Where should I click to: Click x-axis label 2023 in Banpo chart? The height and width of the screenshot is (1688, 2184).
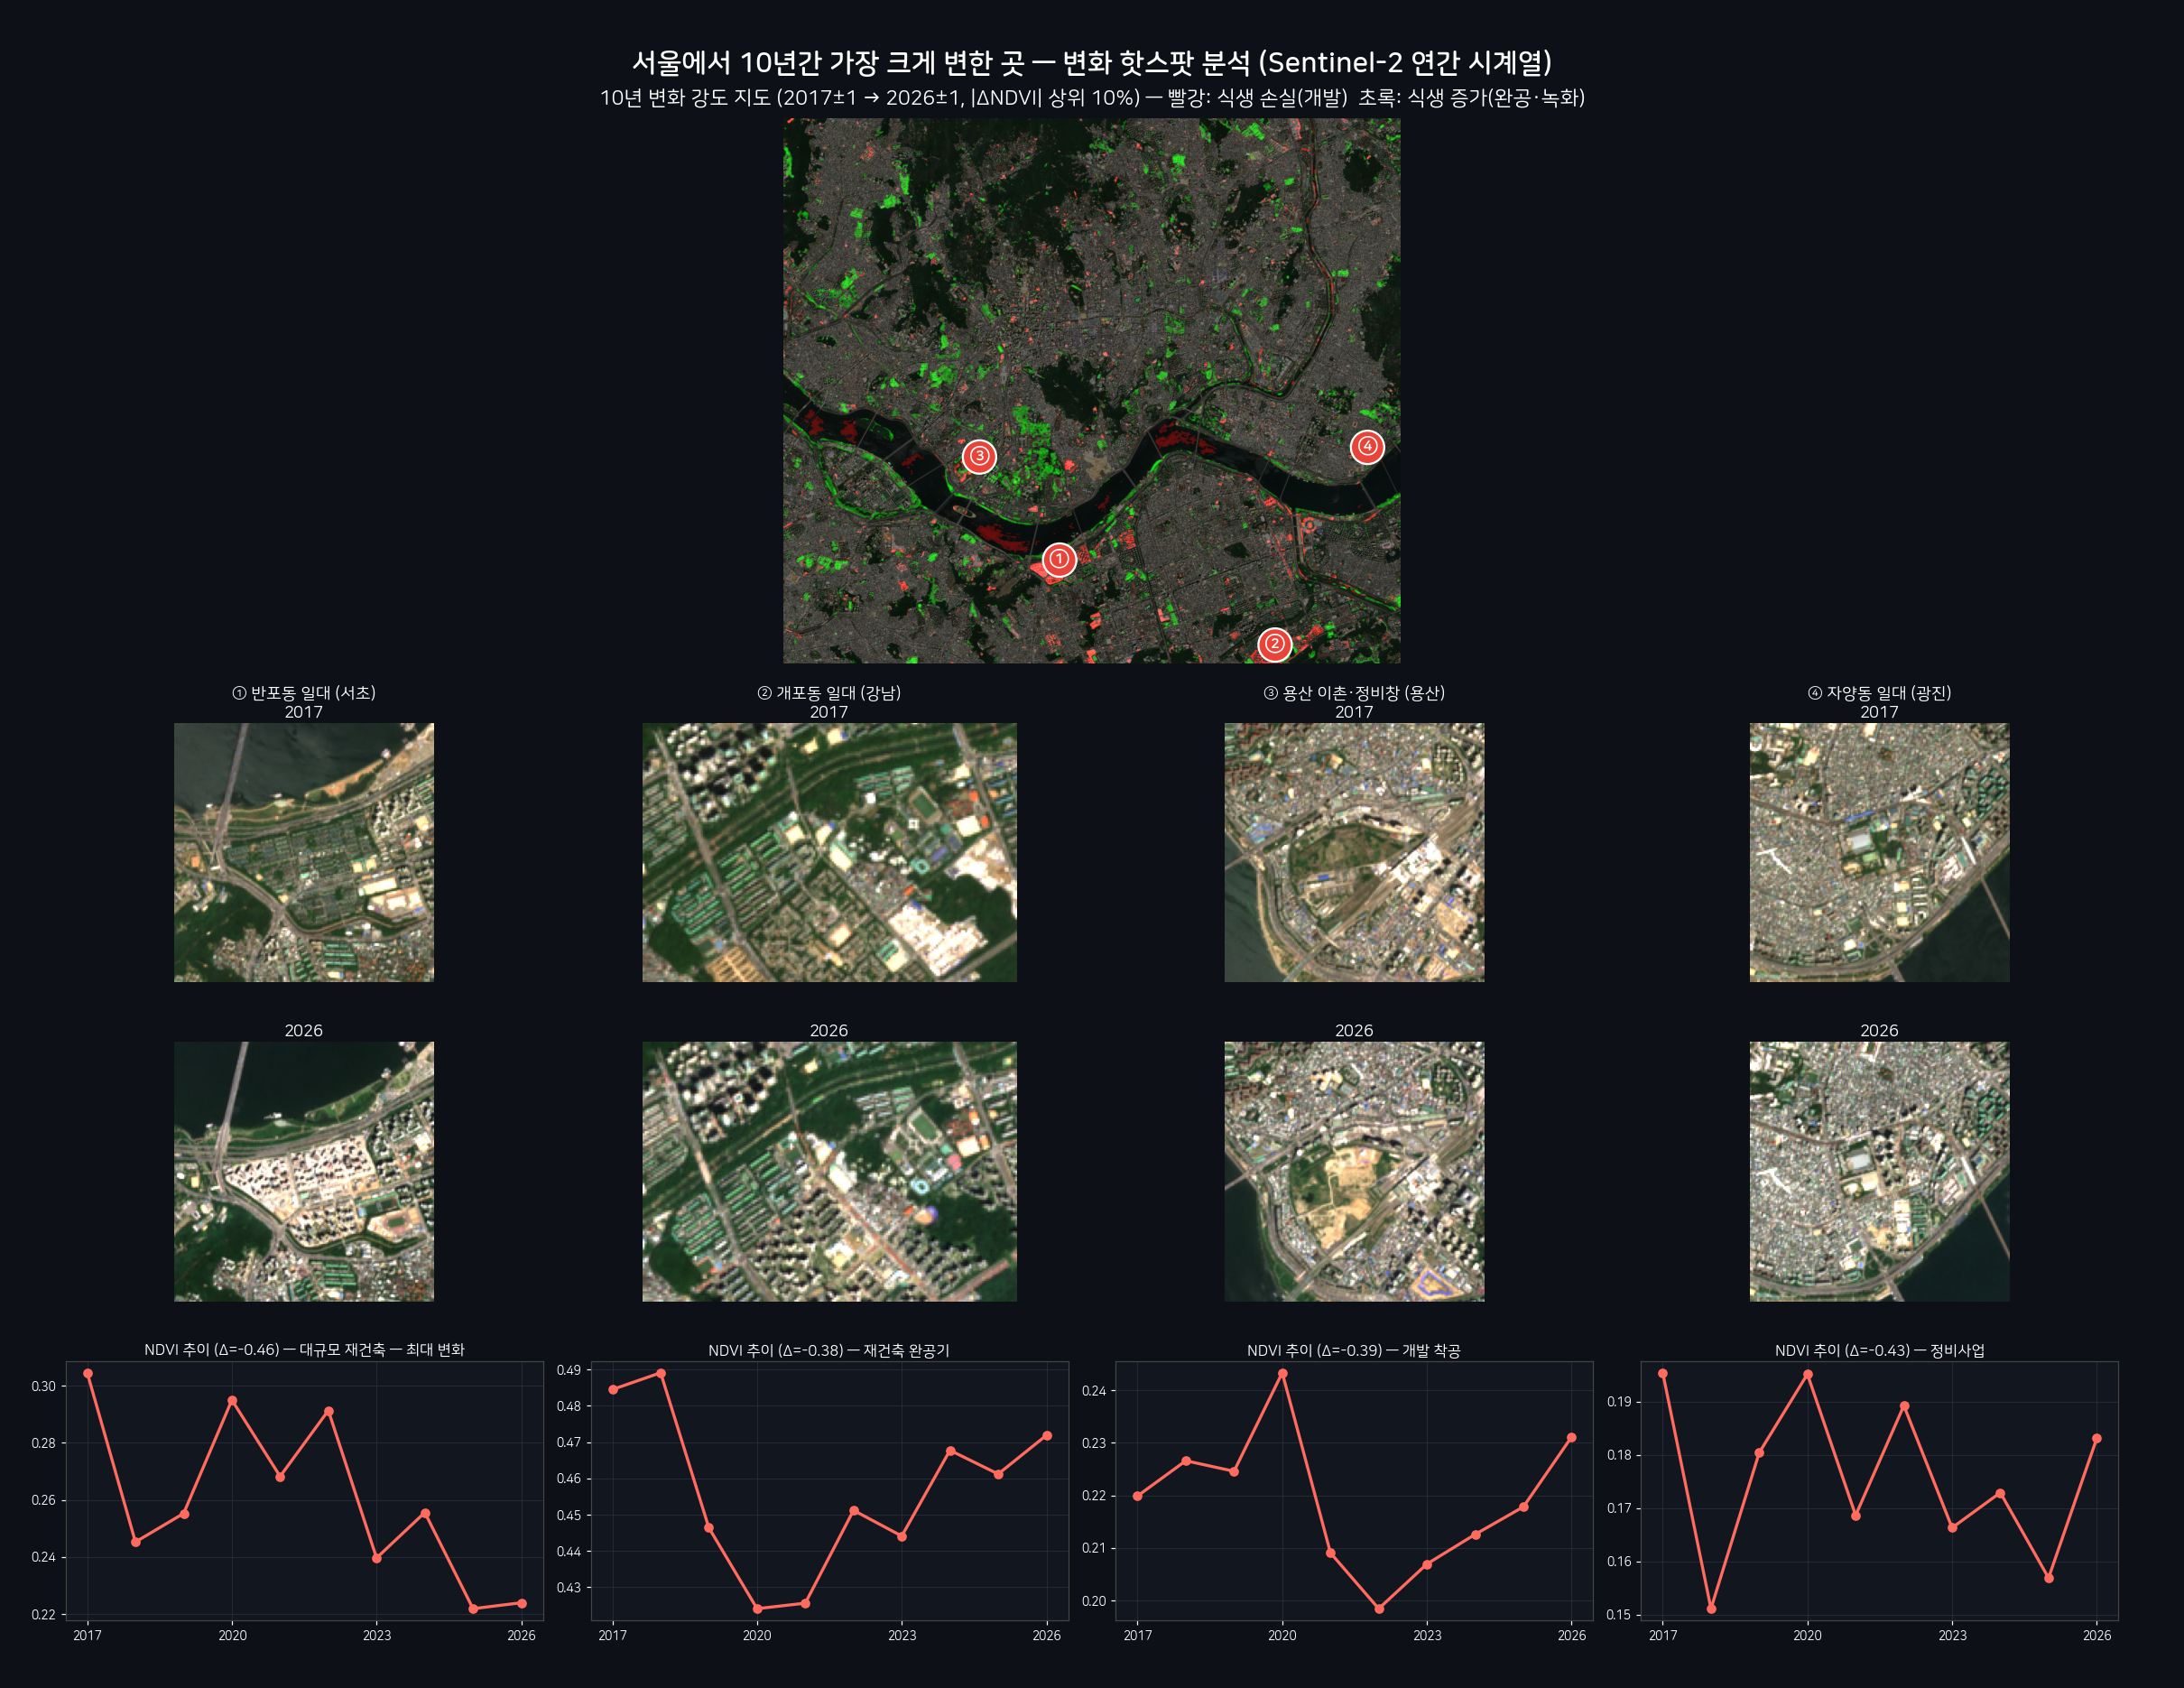tap(377, 1635)
